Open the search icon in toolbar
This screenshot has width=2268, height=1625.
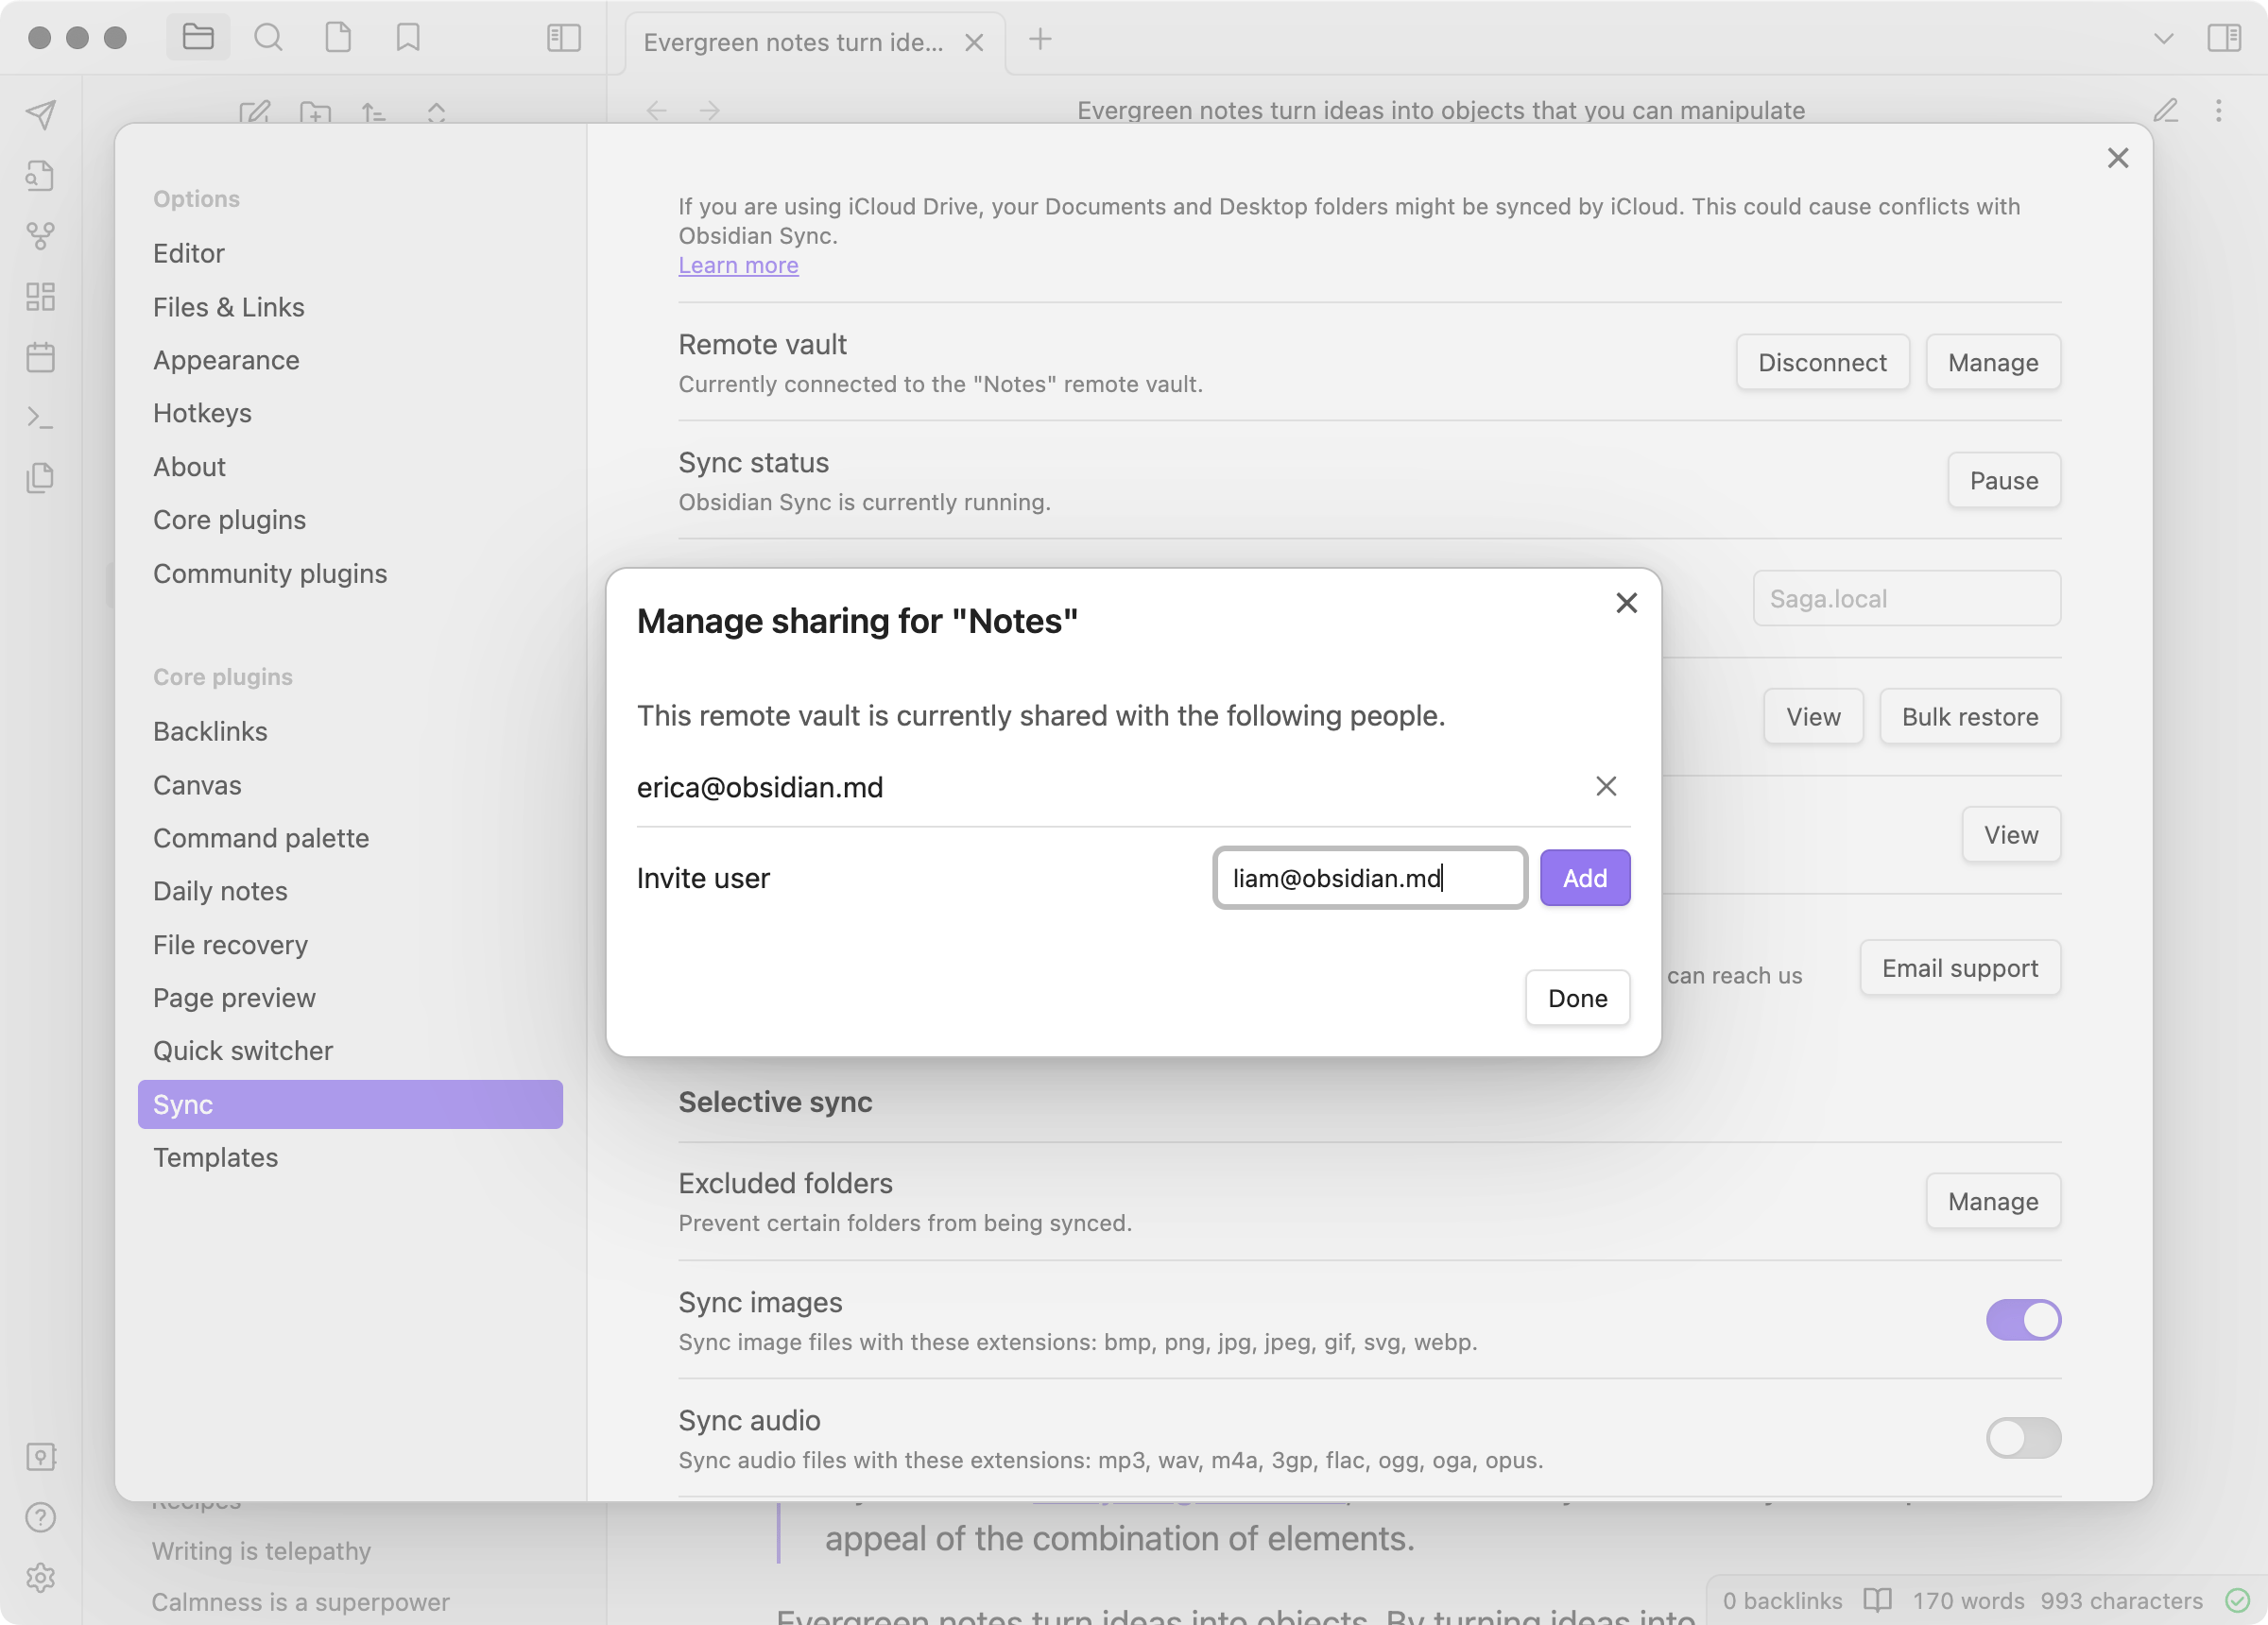267,37
